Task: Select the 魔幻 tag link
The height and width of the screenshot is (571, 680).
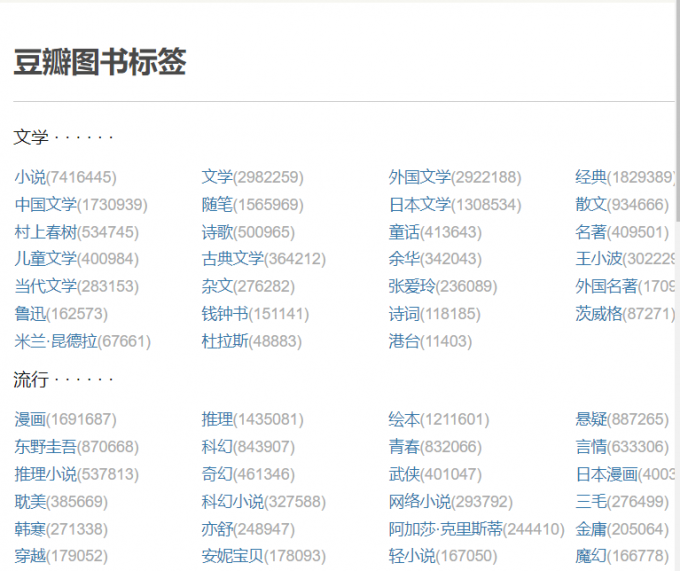Action: coord(591,556)
